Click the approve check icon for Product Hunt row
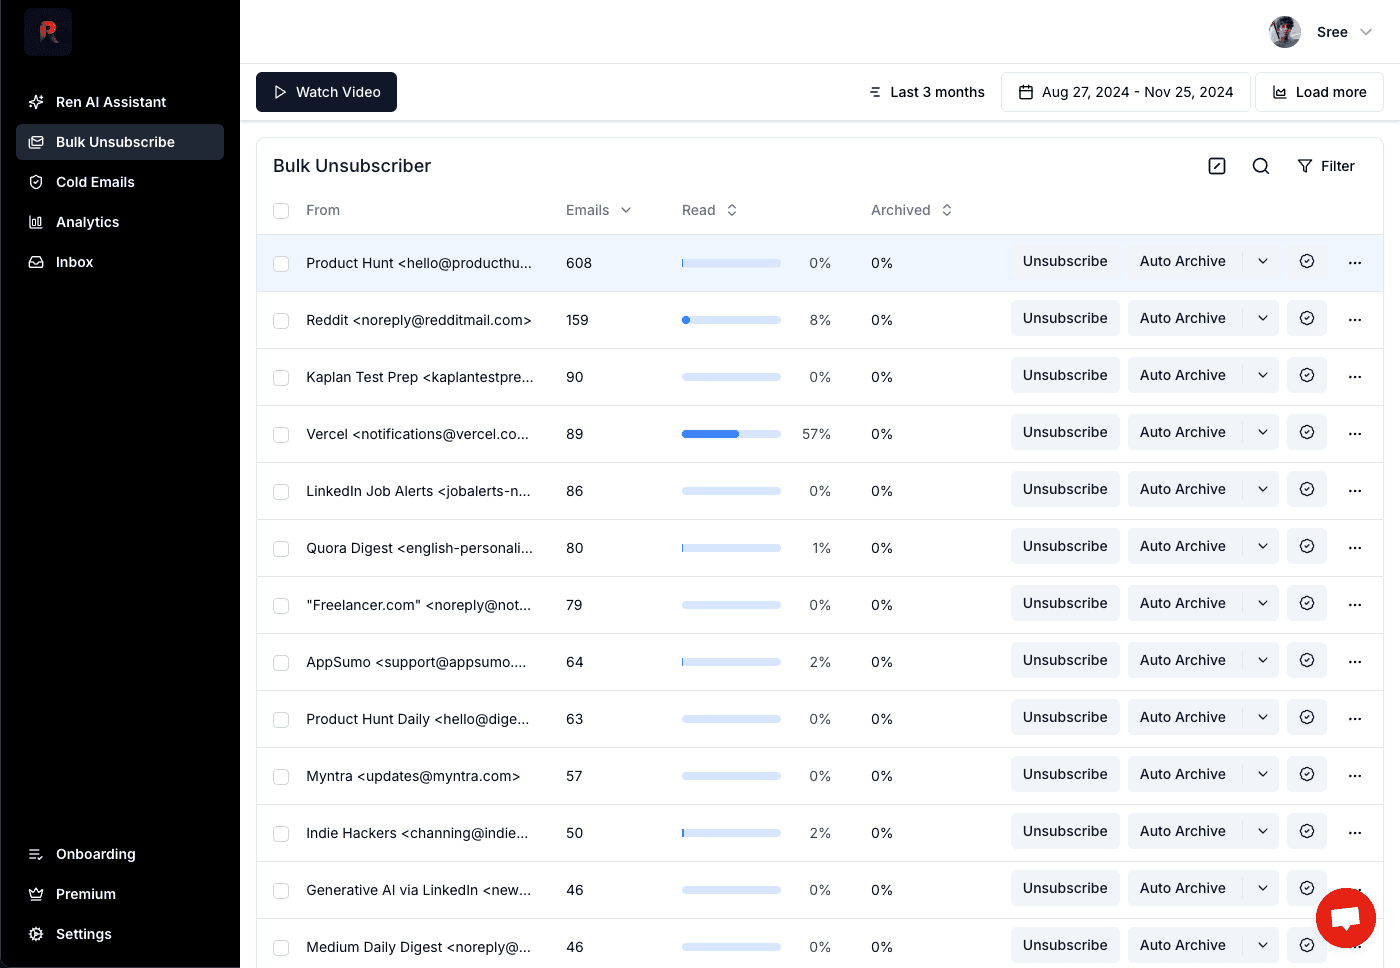Screen dimensions: 1400x968 coord(1307,261)
